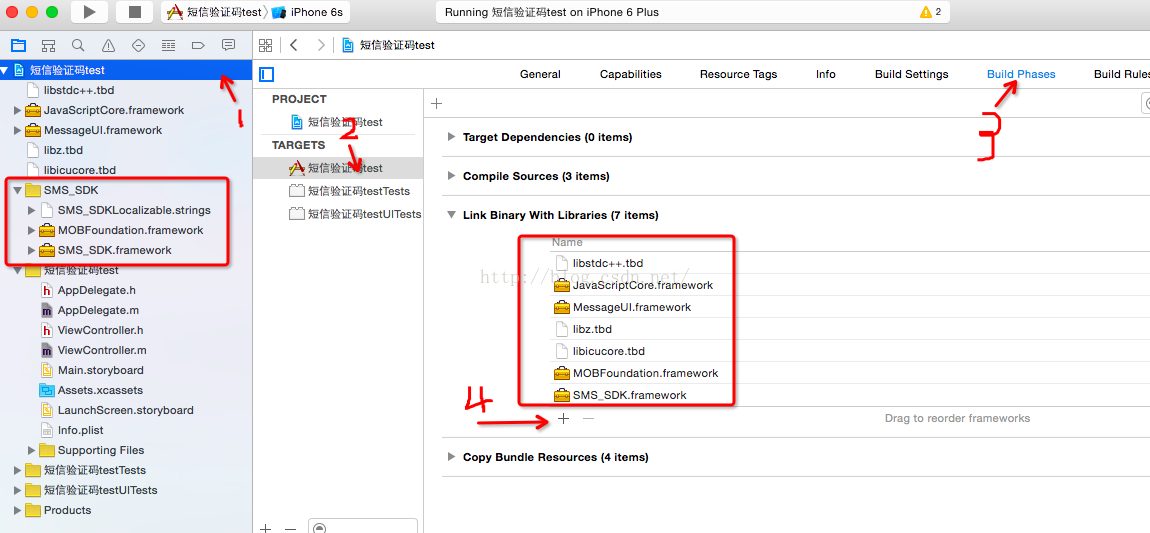Select the root project 短信验证码test in navigator
Screen dimensions: 1150x533
(x=126, y=70)
